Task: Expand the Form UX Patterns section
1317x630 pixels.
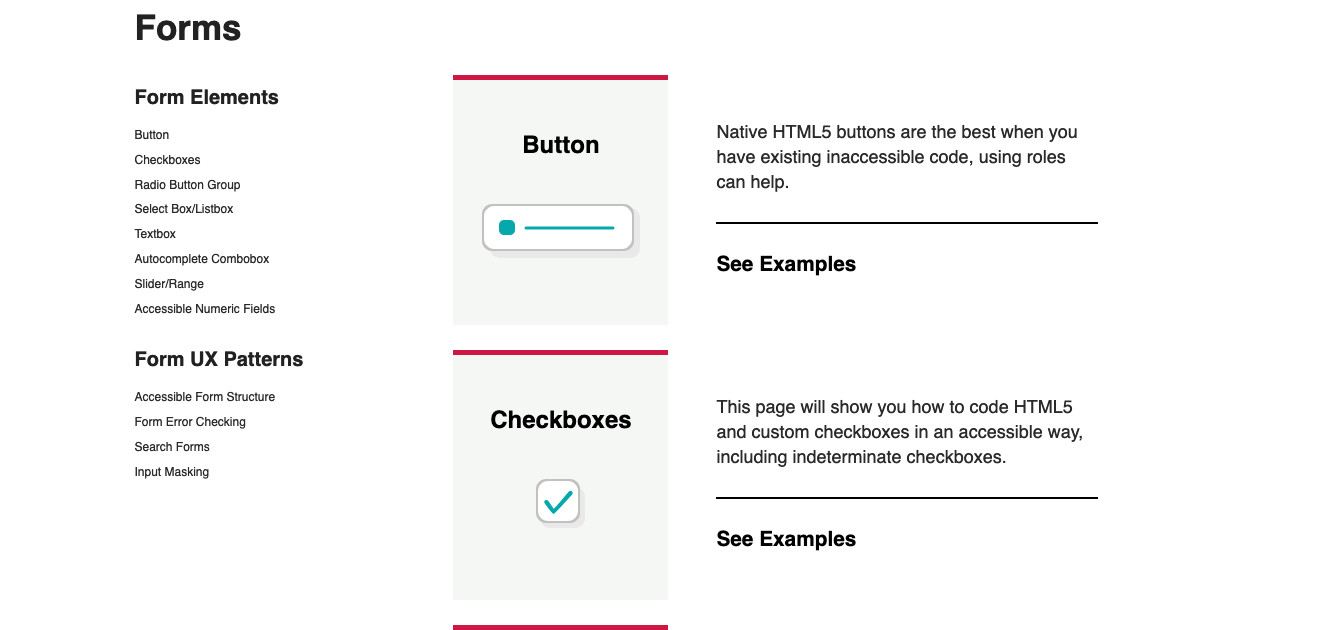Action: point(218,358)
